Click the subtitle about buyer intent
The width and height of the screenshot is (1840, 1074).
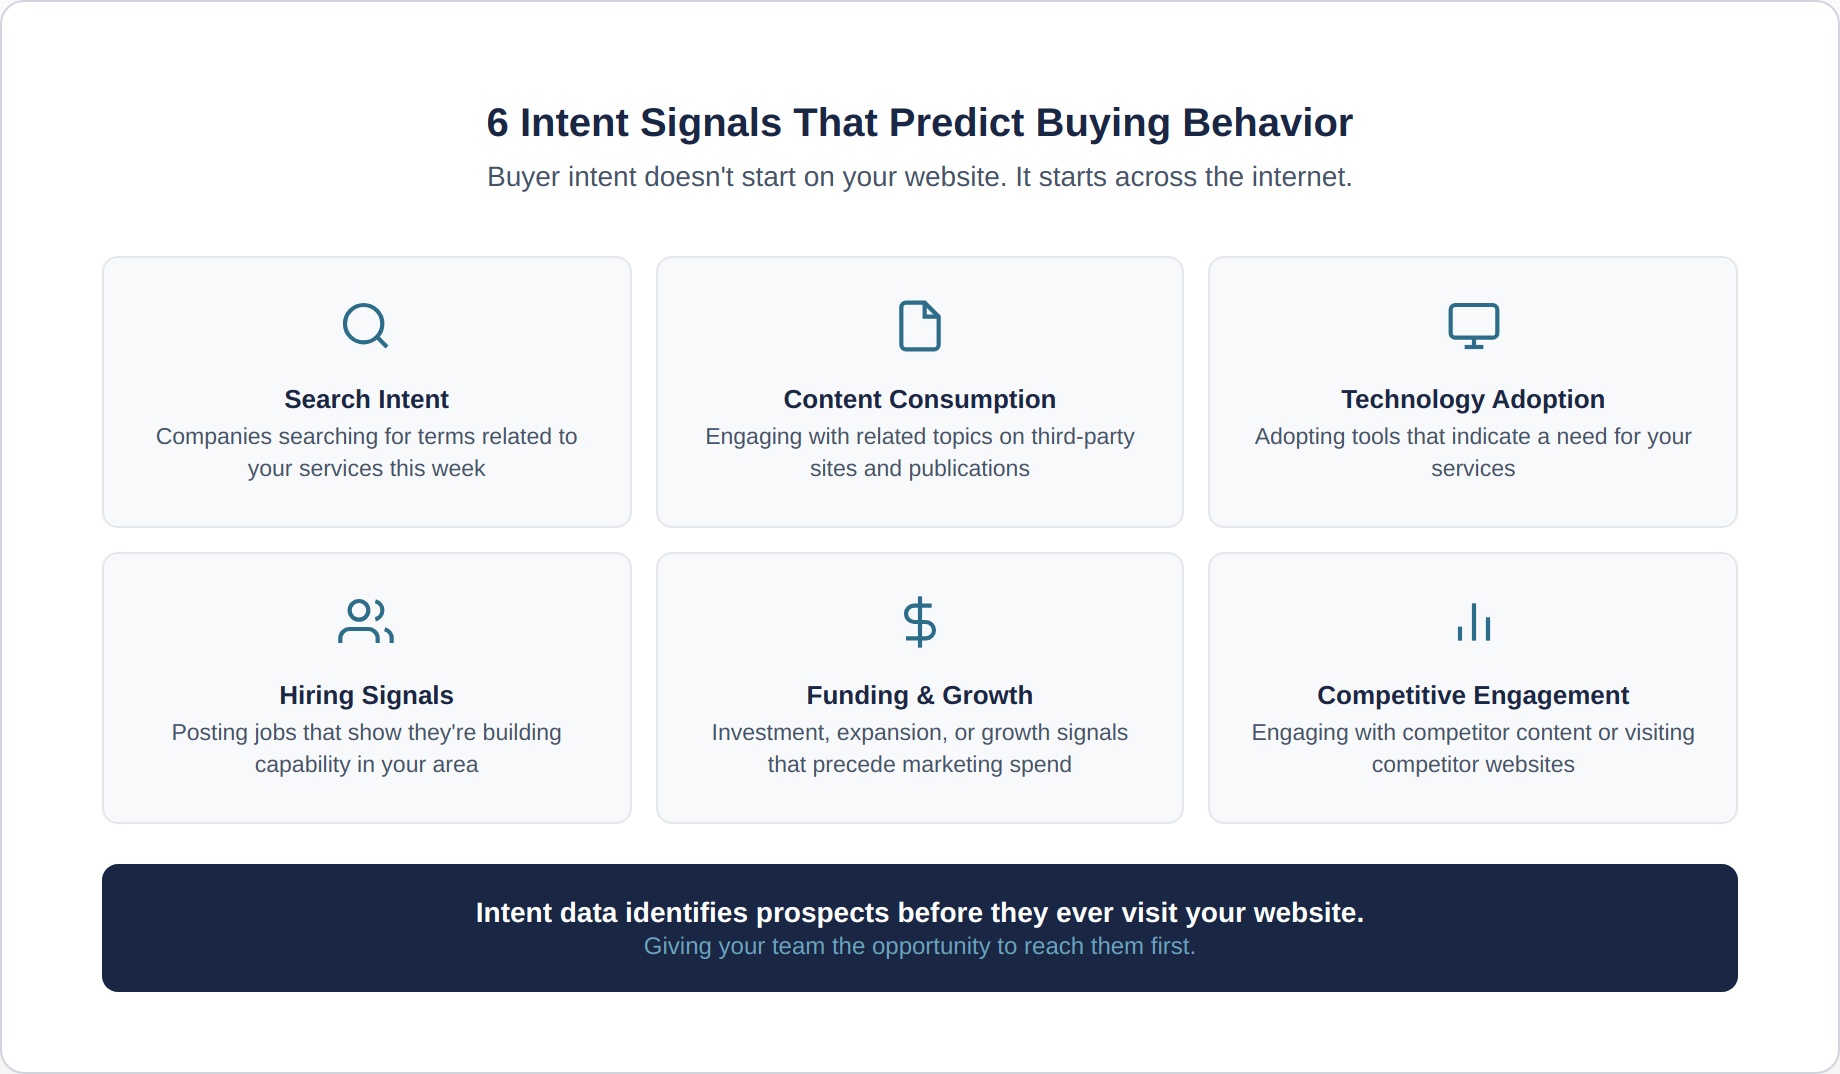(x=919, y=177)
